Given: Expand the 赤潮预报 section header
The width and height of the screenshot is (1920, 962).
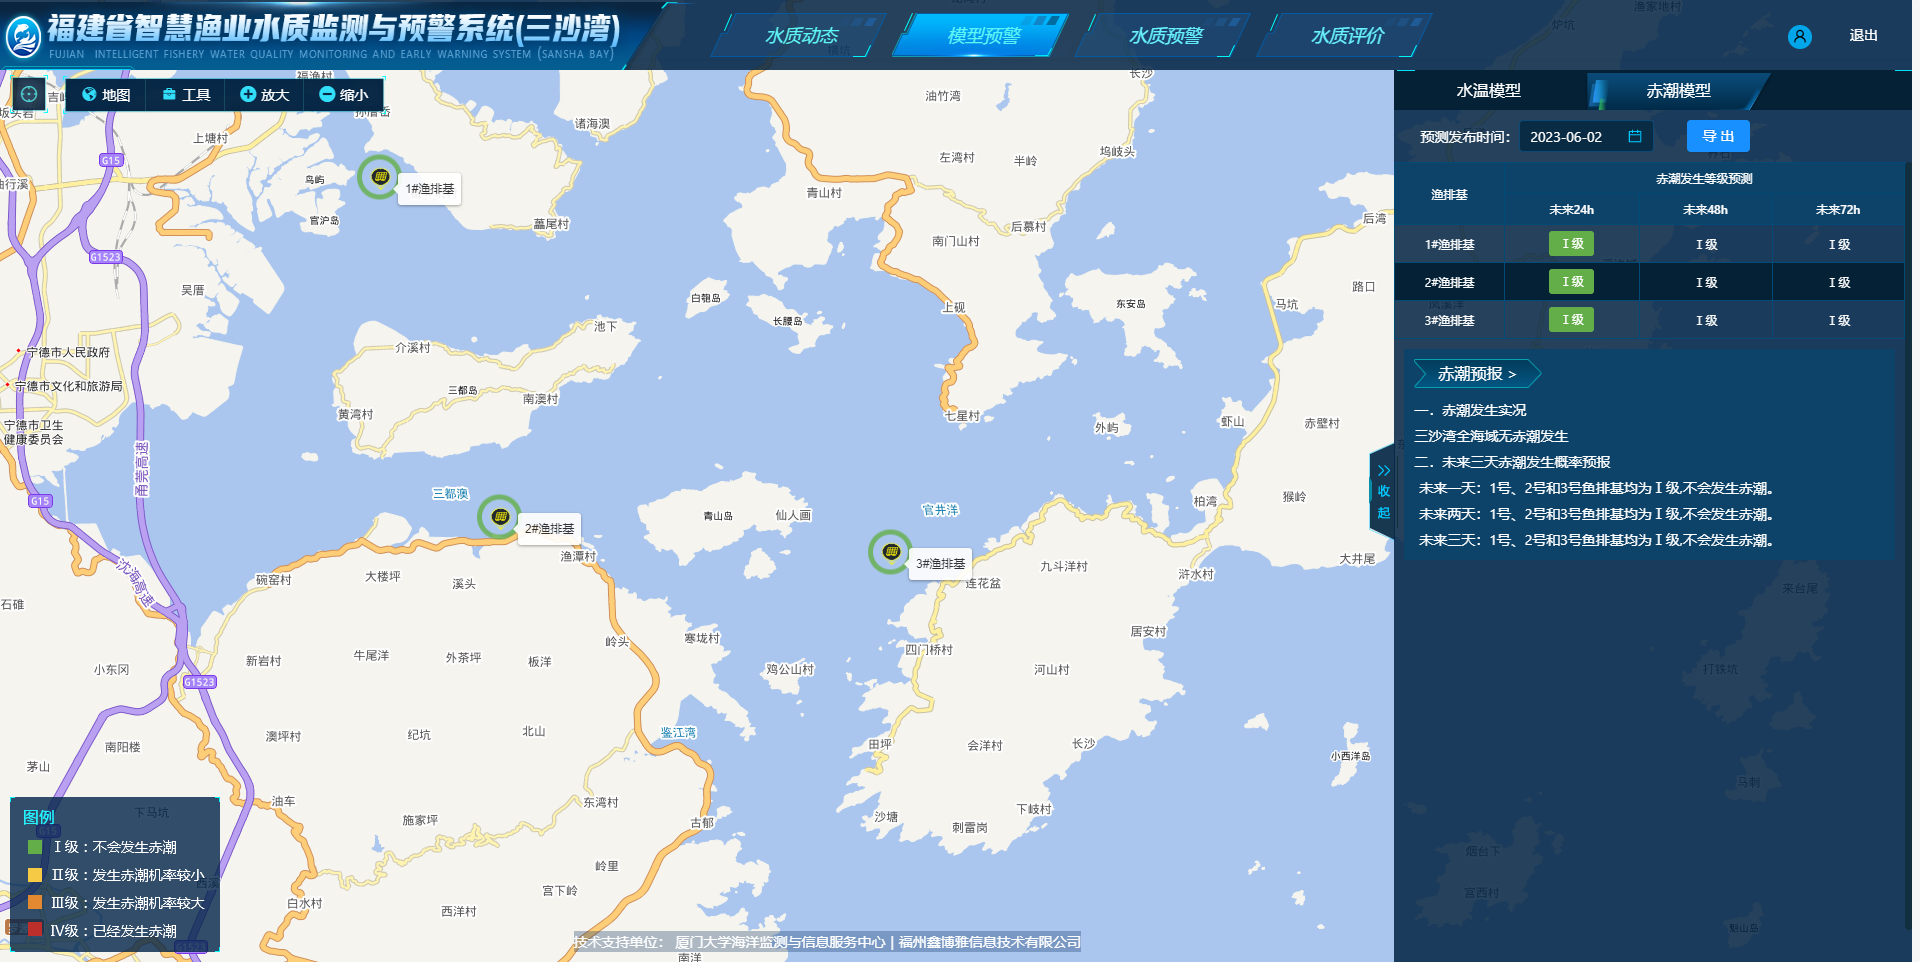Looking at the screenshot, I should click(1476, 374).
